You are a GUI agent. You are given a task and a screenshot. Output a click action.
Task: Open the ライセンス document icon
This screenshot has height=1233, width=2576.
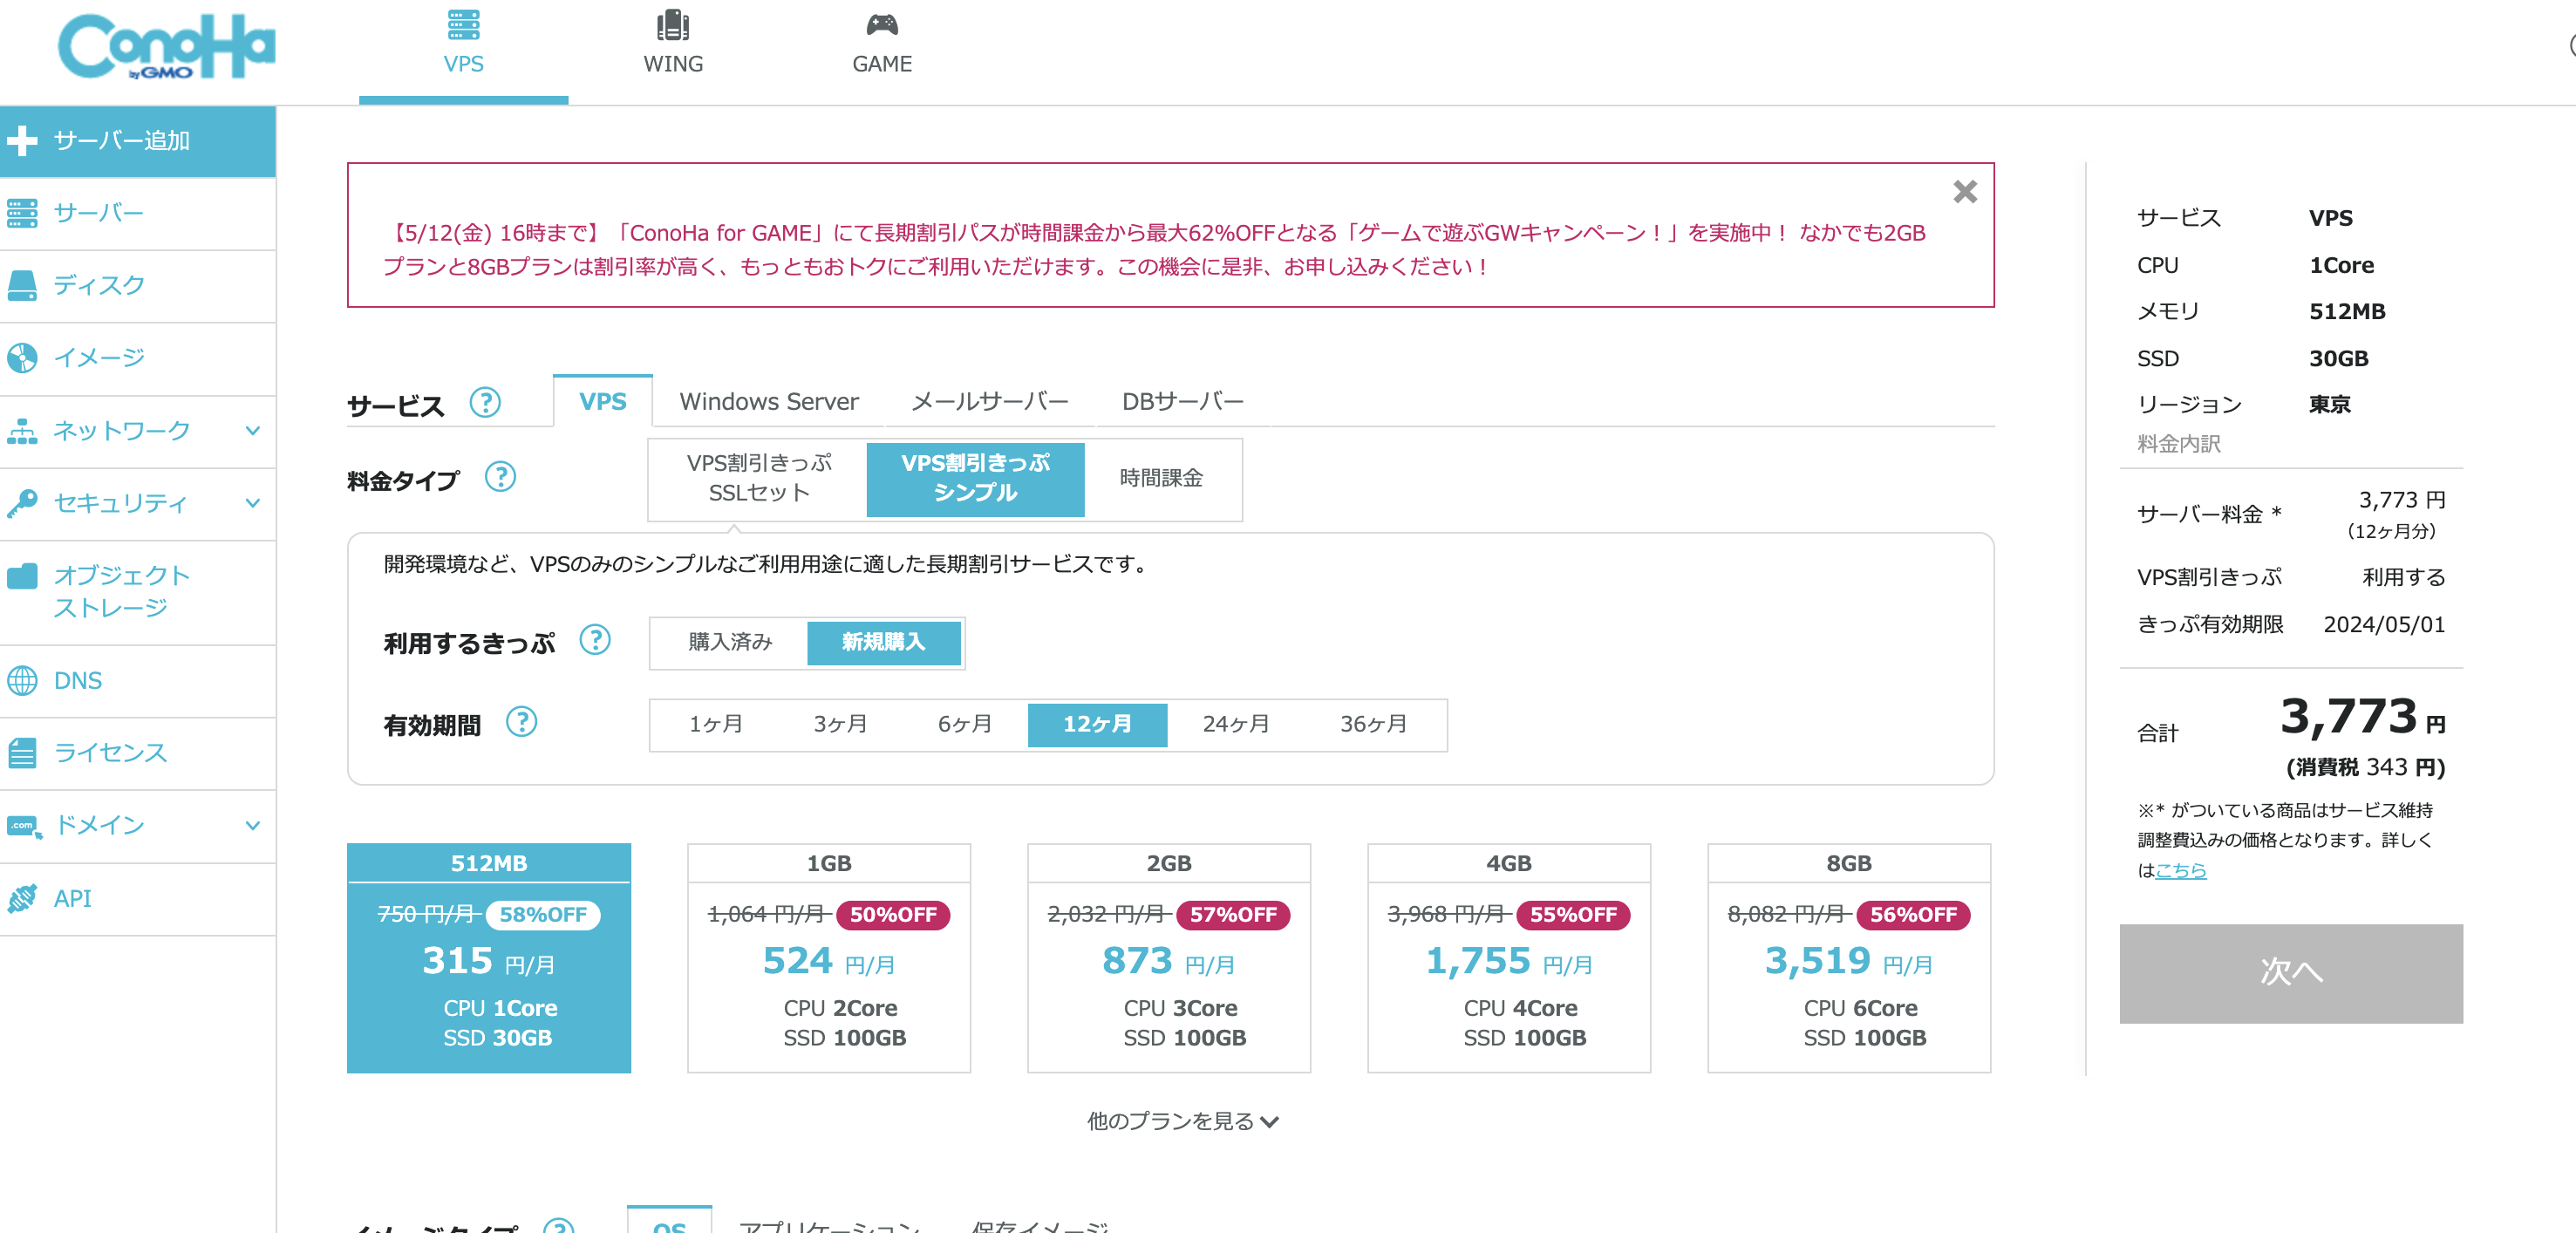(22, 753)
